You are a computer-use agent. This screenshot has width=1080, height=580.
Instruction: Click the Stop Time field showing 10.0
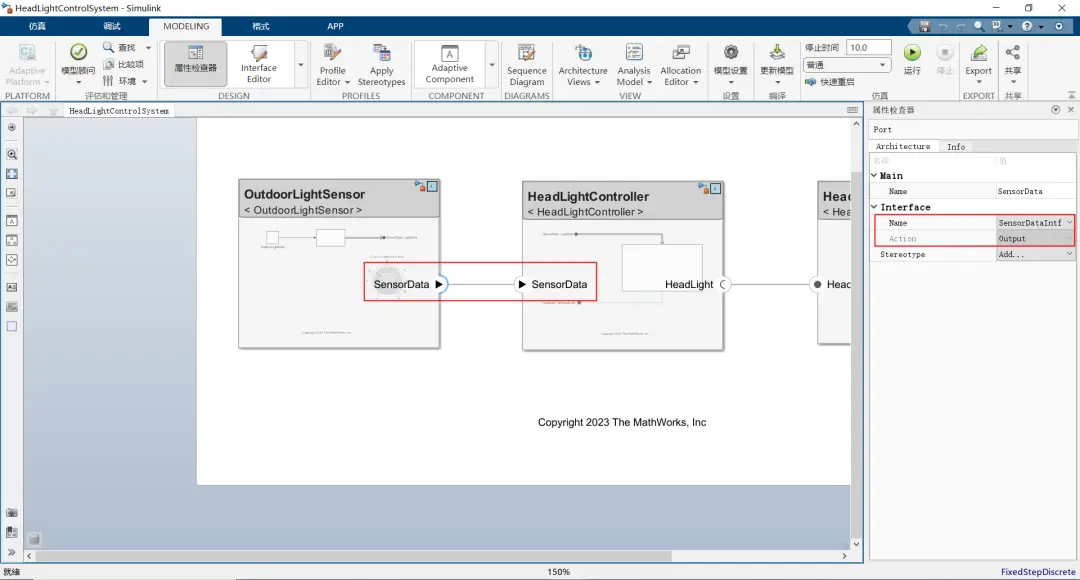coord(868,48)
